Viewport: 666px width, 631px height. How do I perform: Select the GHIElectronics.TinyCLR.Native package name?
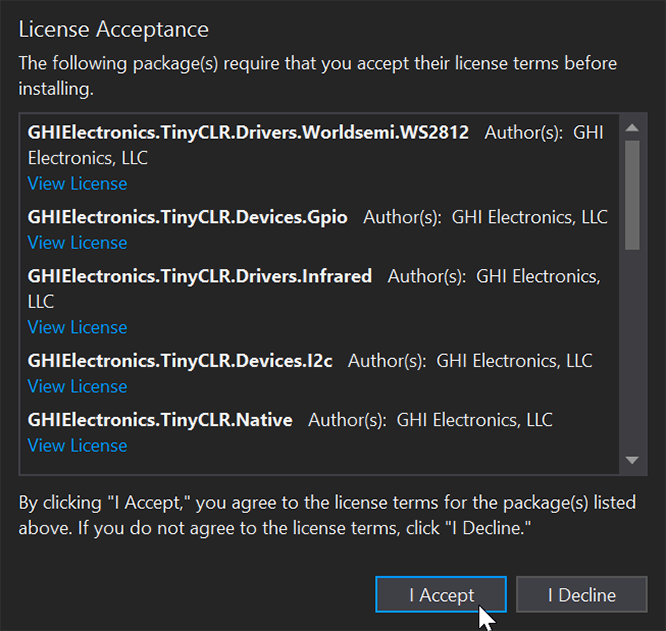coord(160,420)
